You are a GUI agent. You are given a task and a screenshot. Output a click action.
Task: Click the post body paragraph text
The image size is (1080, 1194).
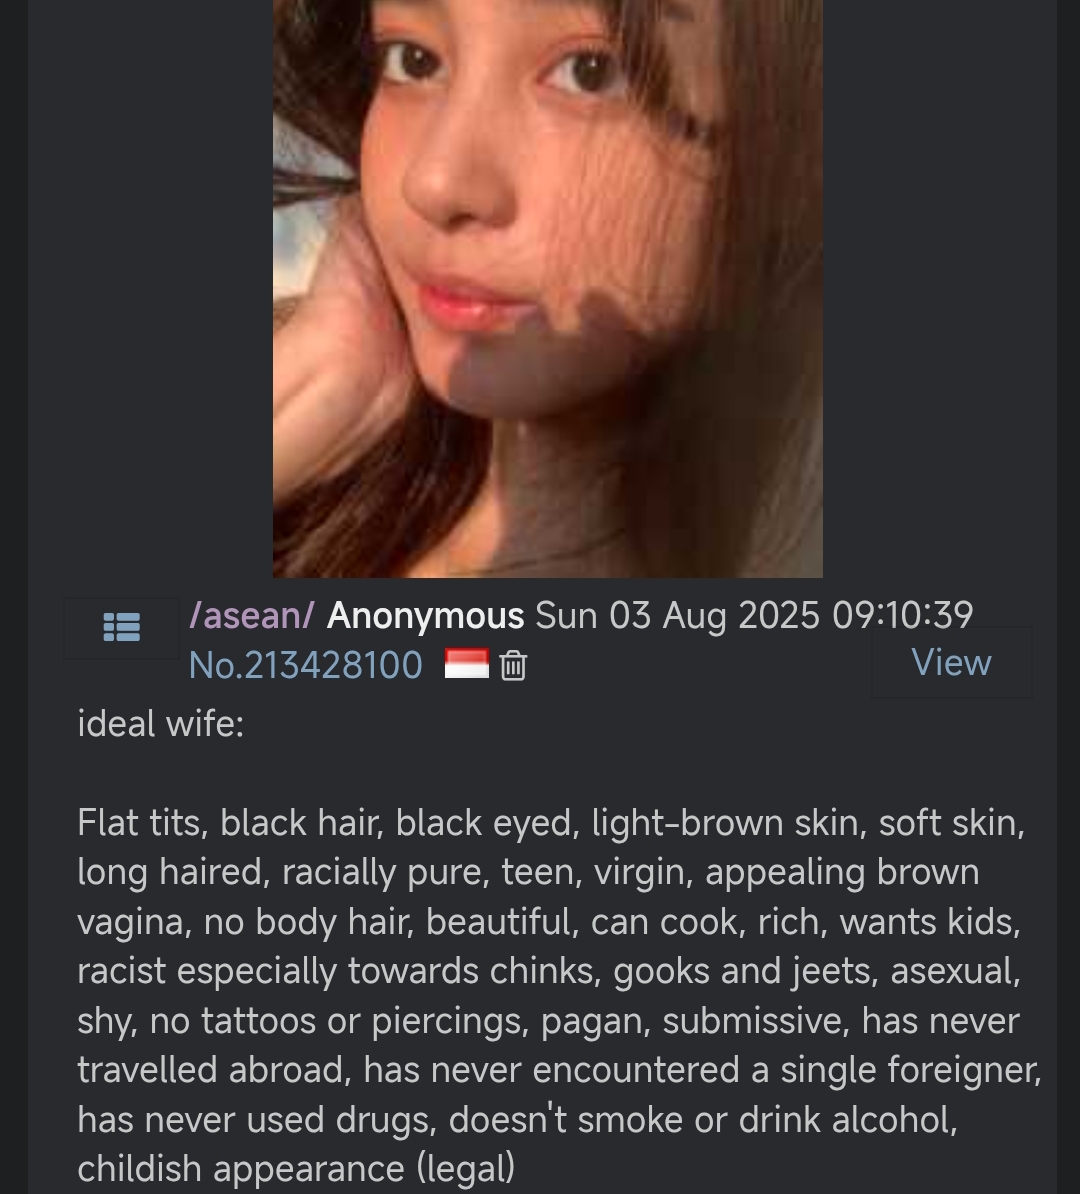pos(559,996)
